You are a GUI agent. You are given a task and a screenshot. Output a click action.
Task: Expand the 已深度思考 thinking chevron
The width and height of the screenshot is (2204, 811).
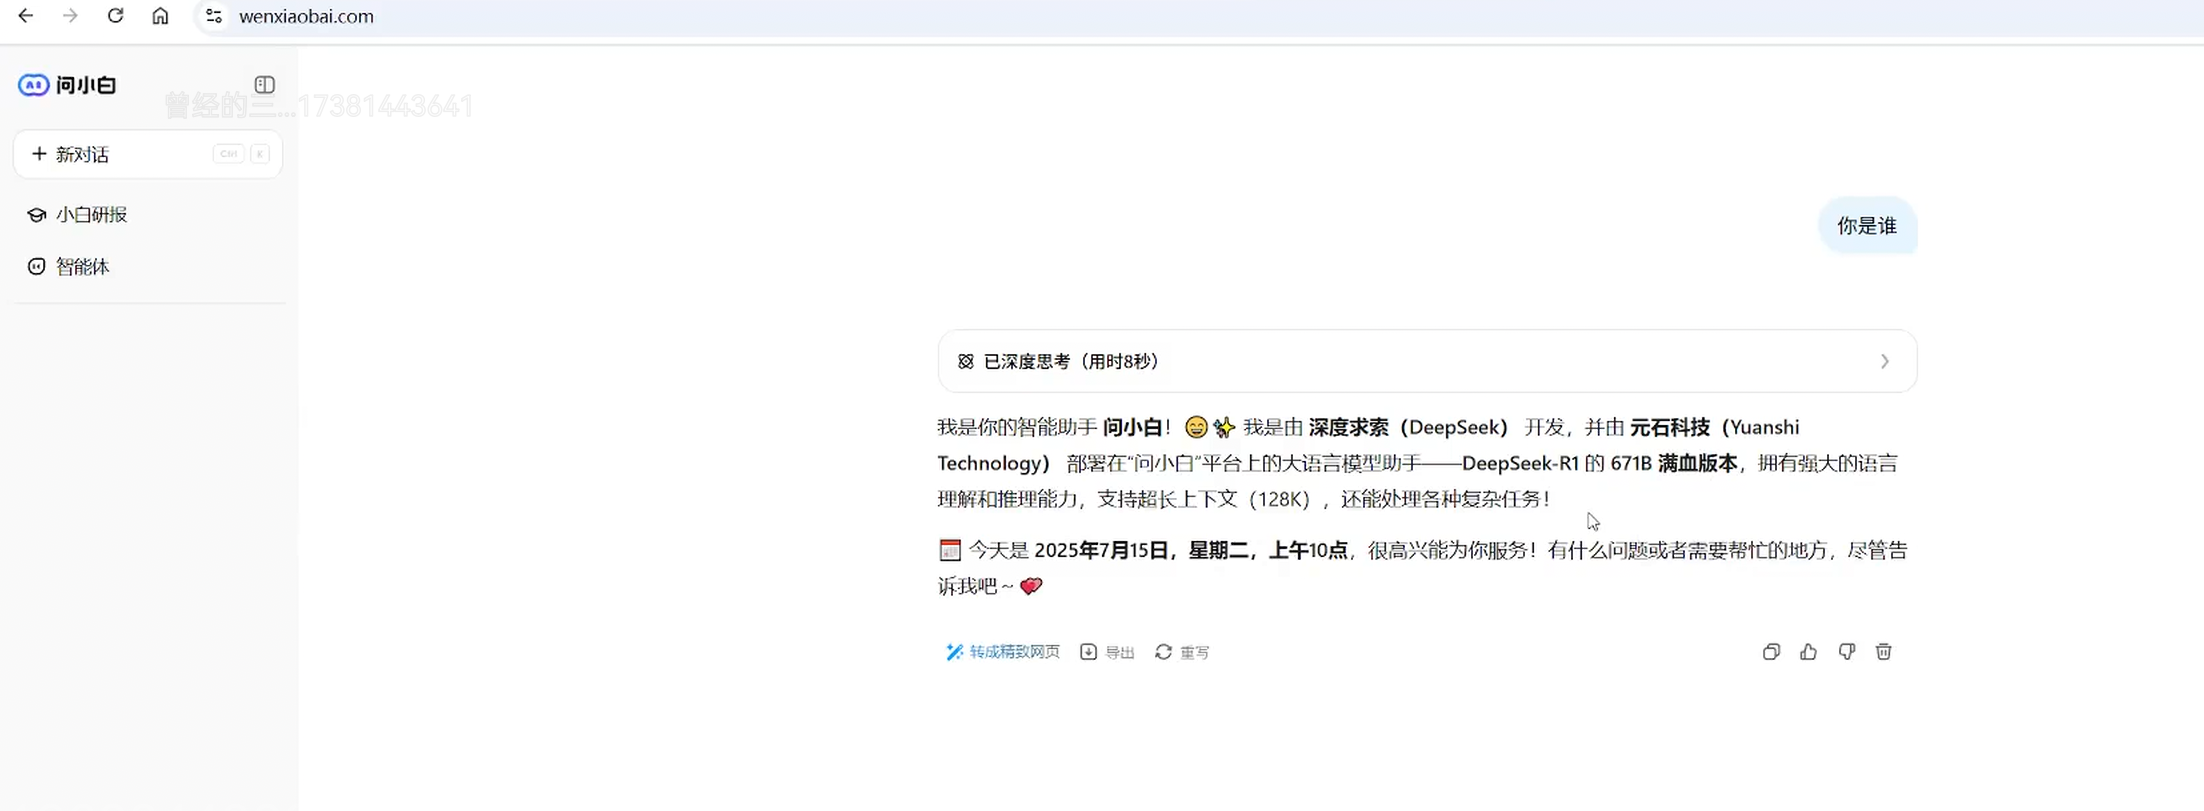[x=1884, y=361]
